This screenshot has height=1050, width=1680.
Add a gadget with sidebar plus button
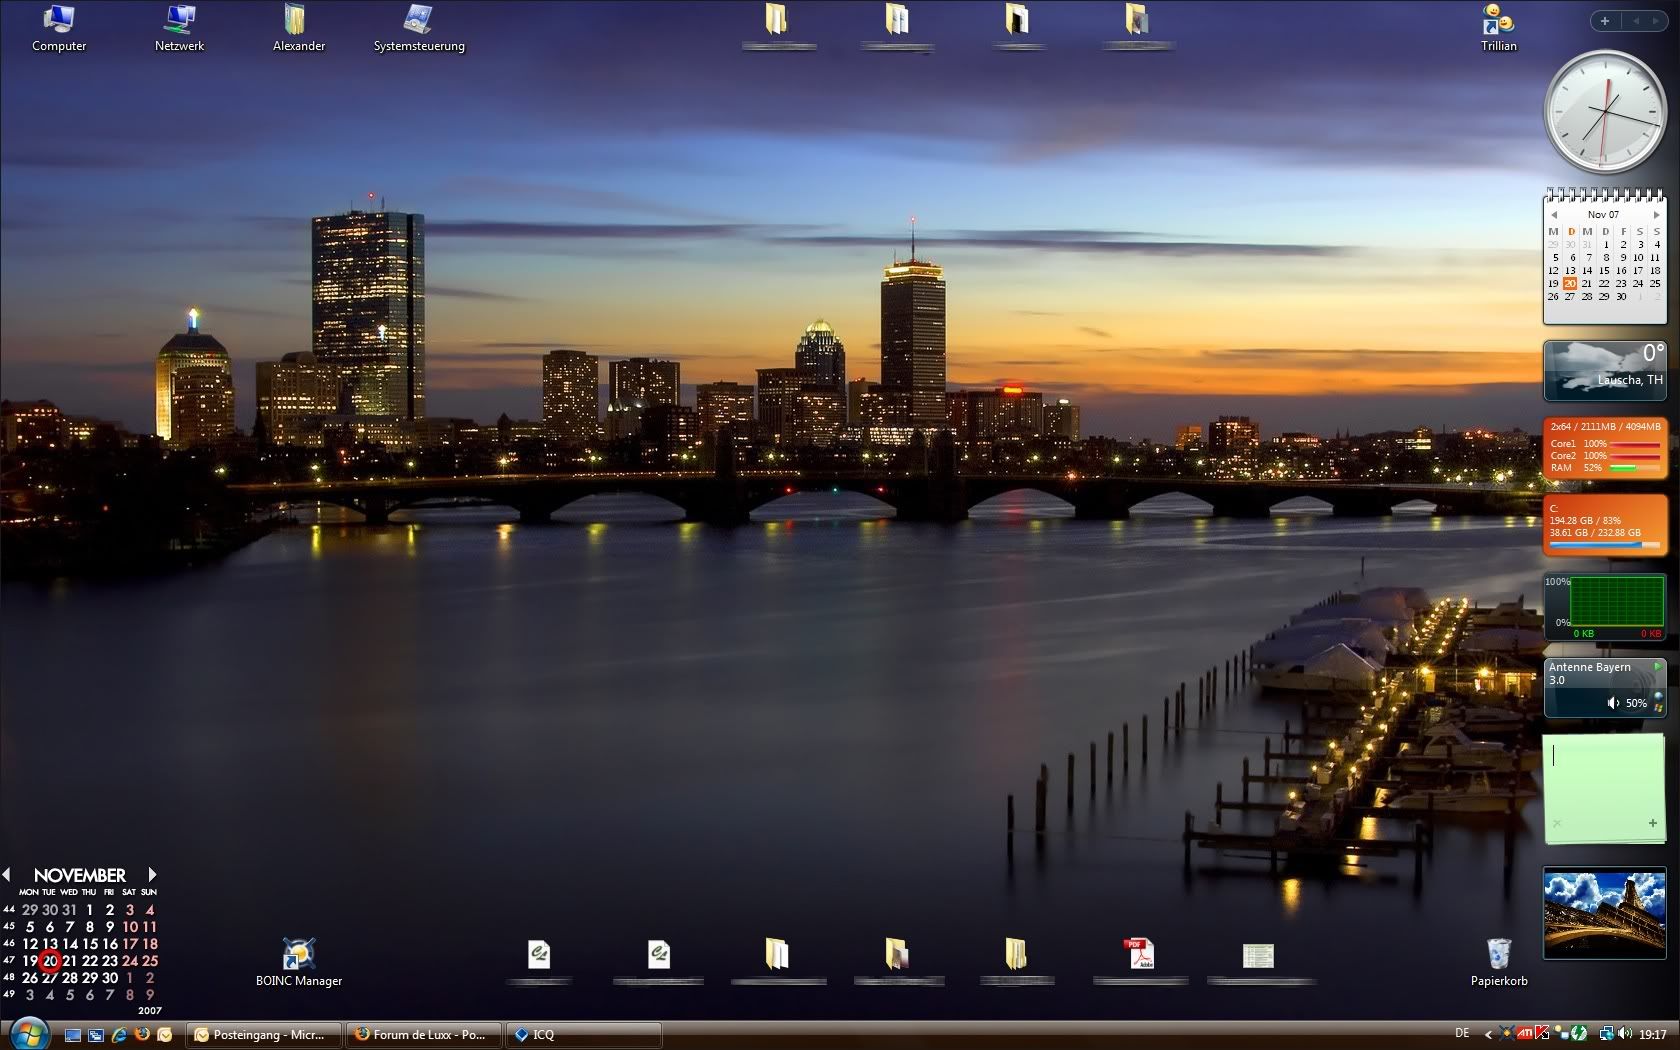[1605, 21]
